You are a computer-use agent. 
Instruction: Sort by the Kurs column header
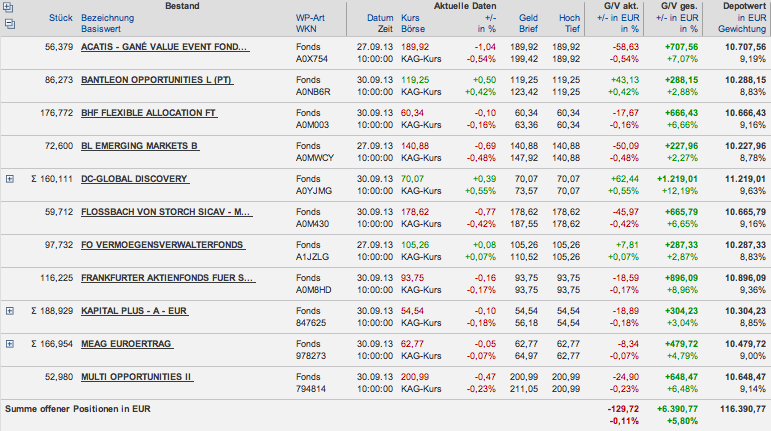click(x=410, y=19)
